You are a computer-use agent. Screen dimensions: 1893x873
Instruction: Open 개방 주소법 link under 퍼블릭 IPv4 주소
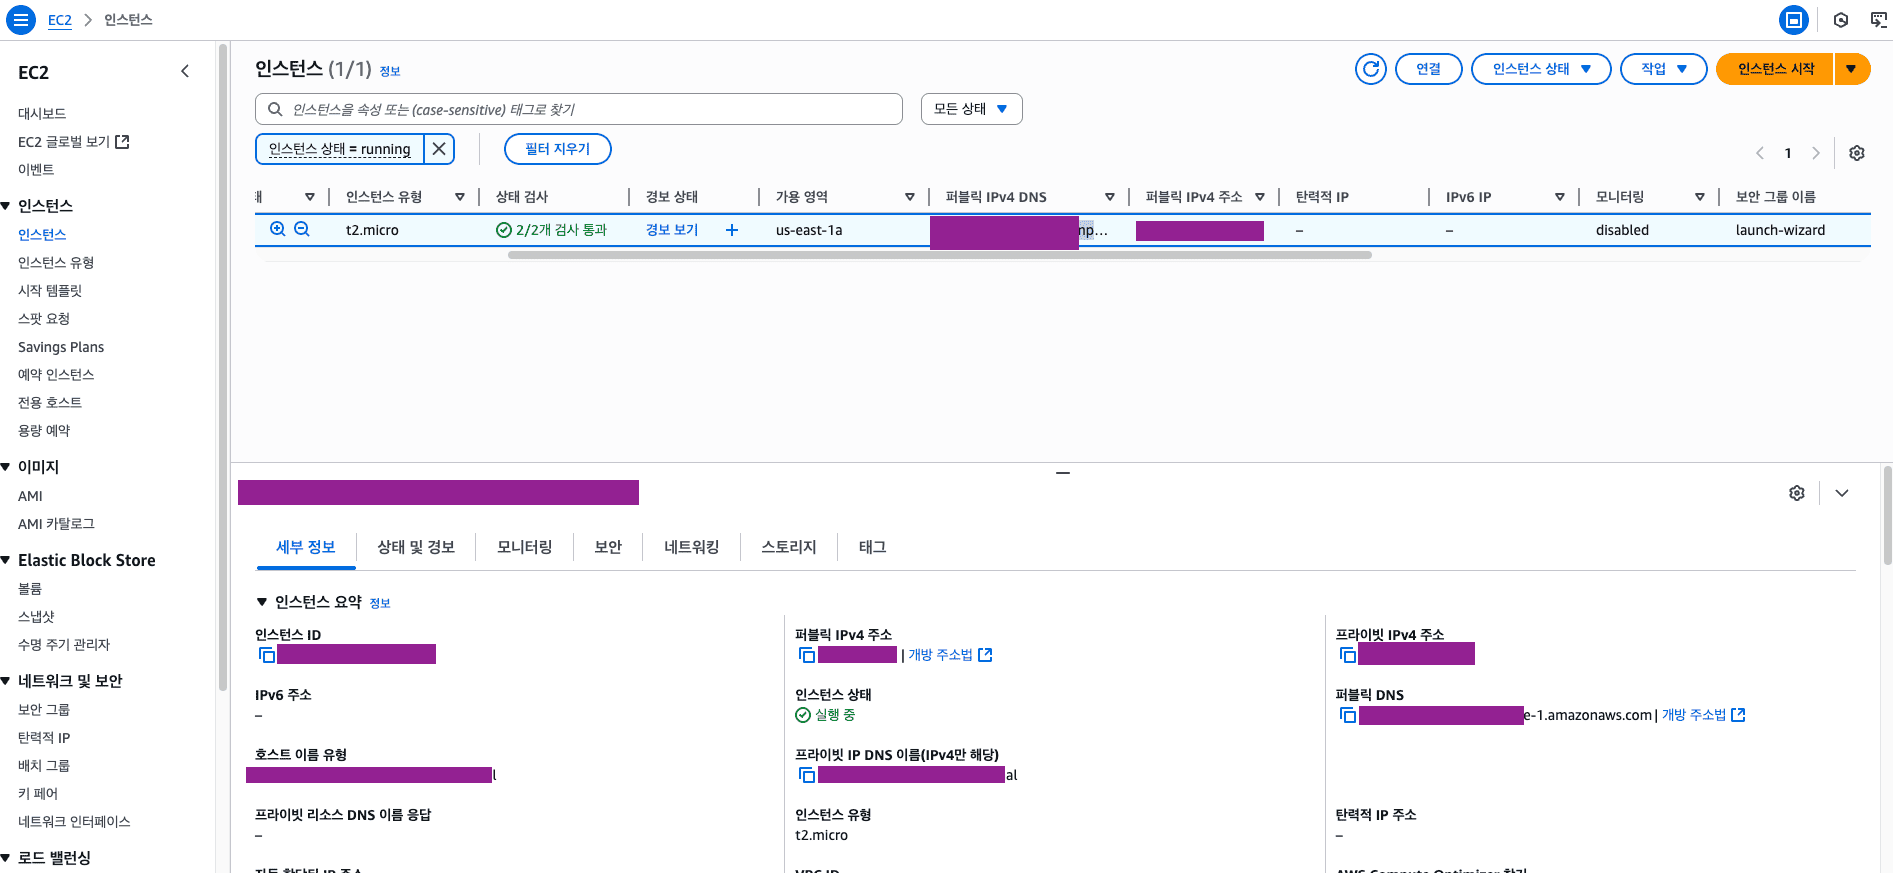950,655
